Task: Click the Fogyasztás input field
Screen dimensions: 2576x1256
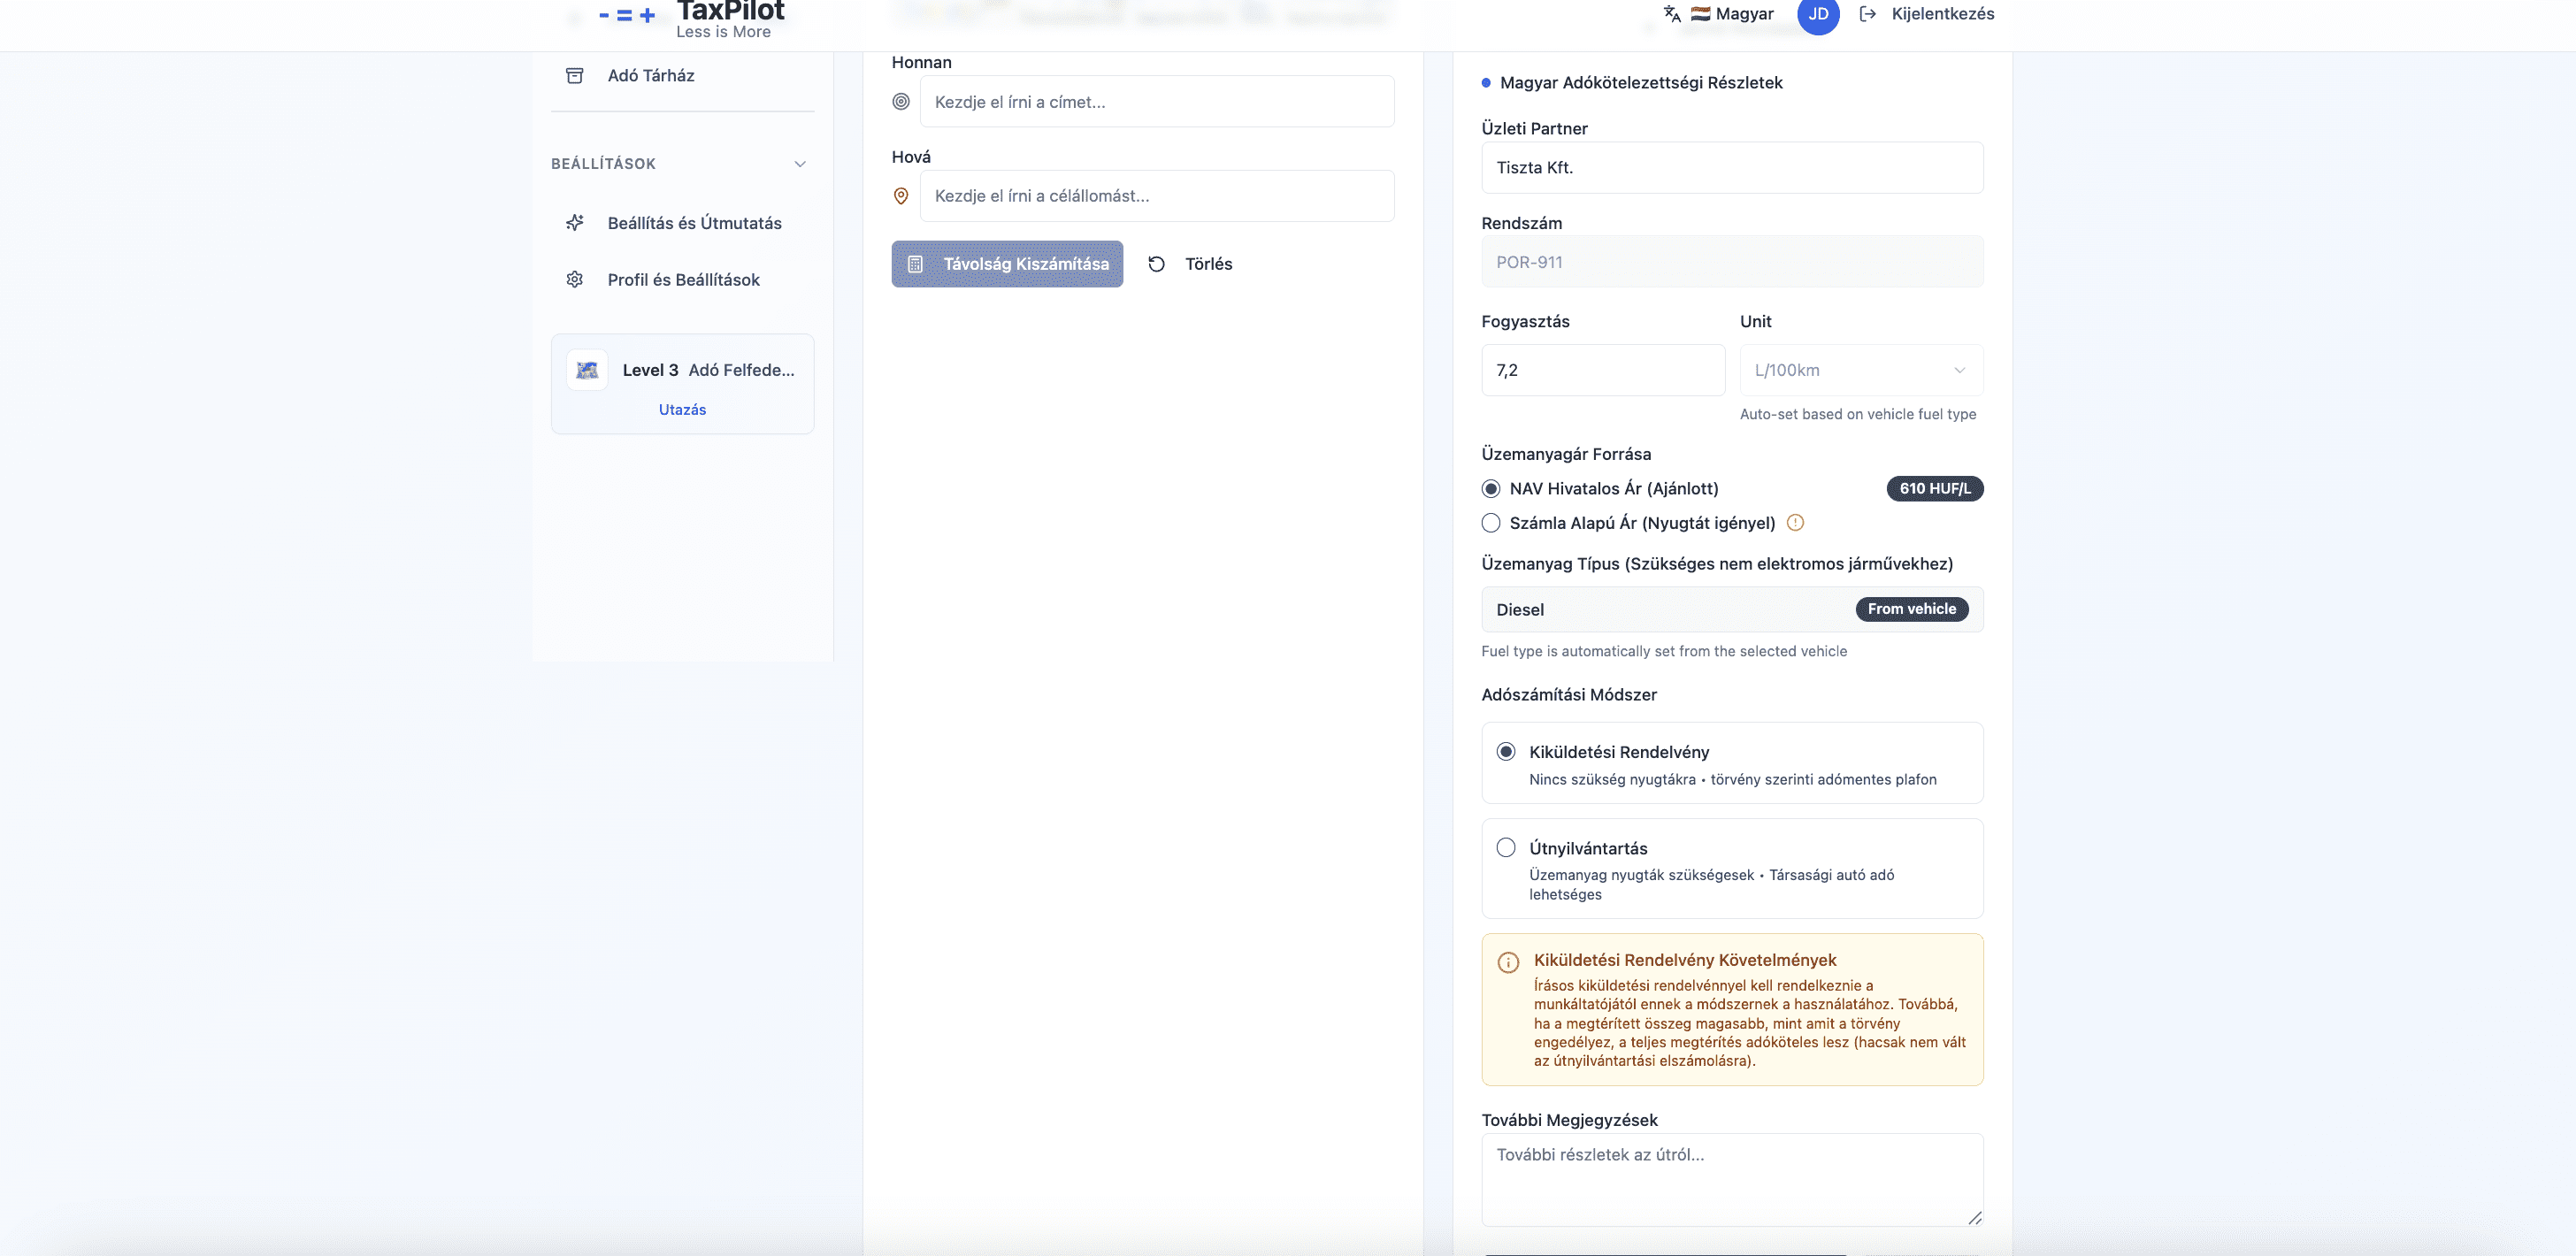Action: [x=1602, y=371]
